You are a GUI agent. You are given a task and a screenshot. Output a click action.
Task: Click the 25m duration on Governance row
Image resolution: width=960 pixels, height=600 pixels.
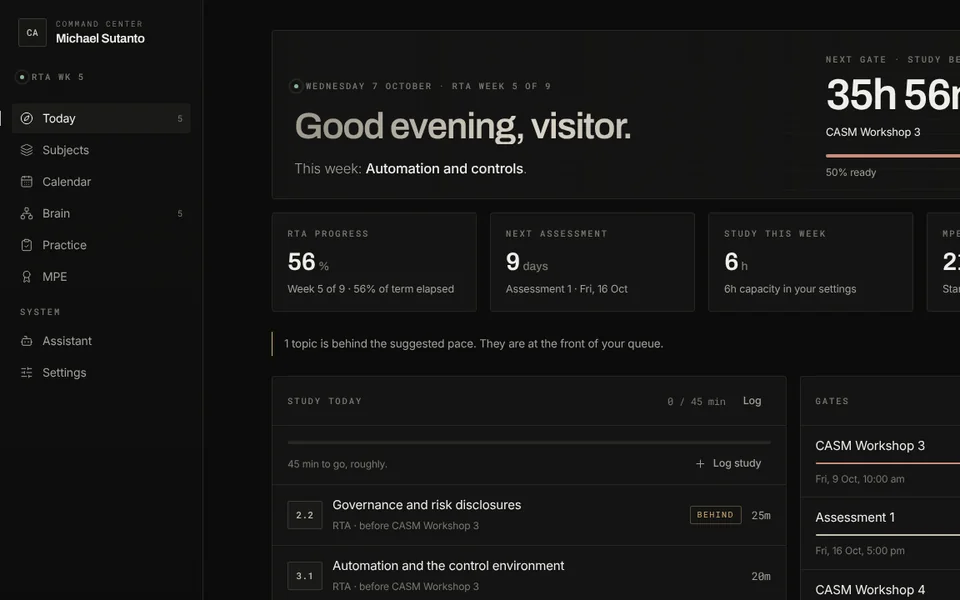[761, 516]
